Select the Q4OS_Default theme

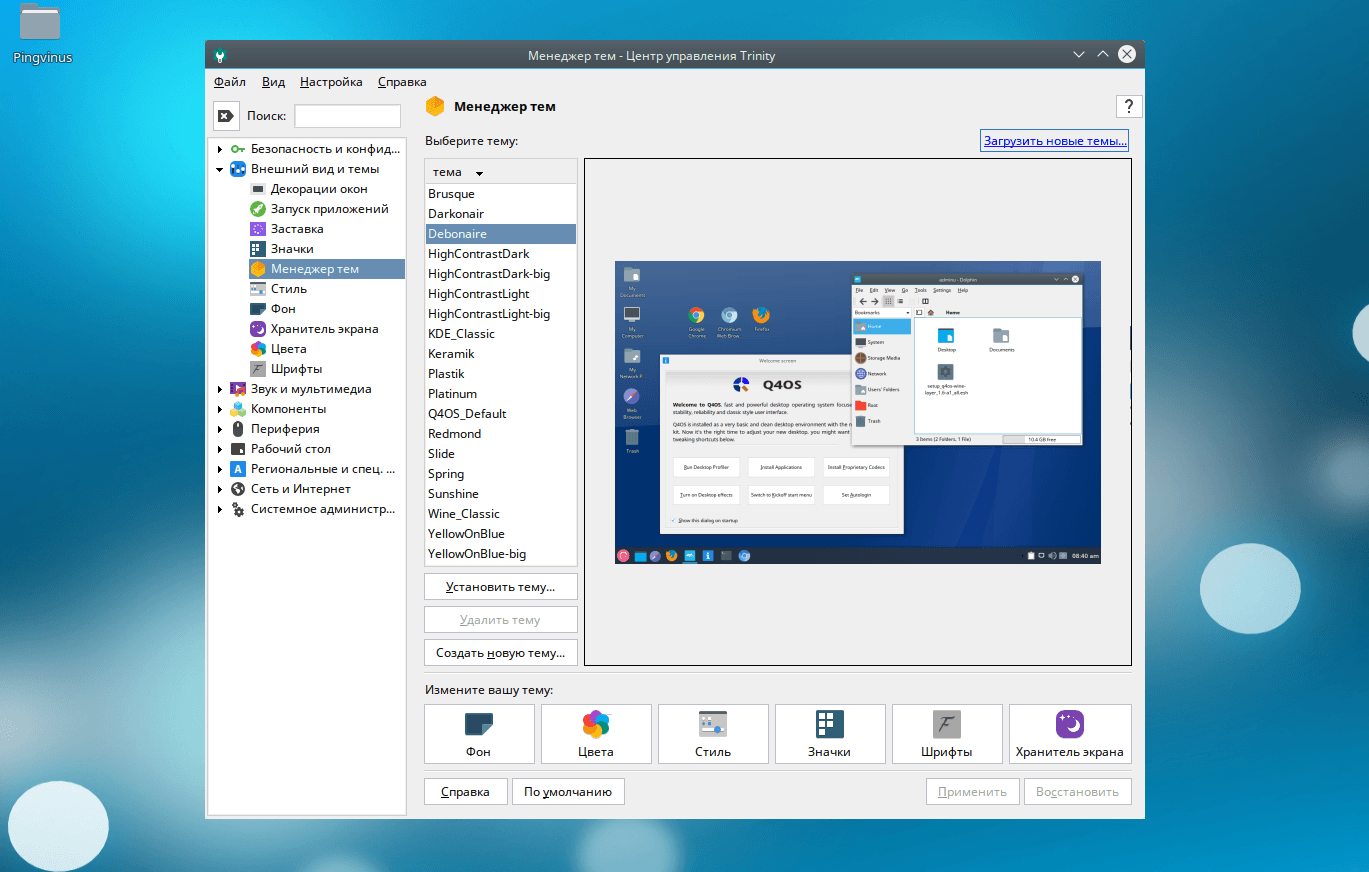pyautogui.click(x=501, y=414)
